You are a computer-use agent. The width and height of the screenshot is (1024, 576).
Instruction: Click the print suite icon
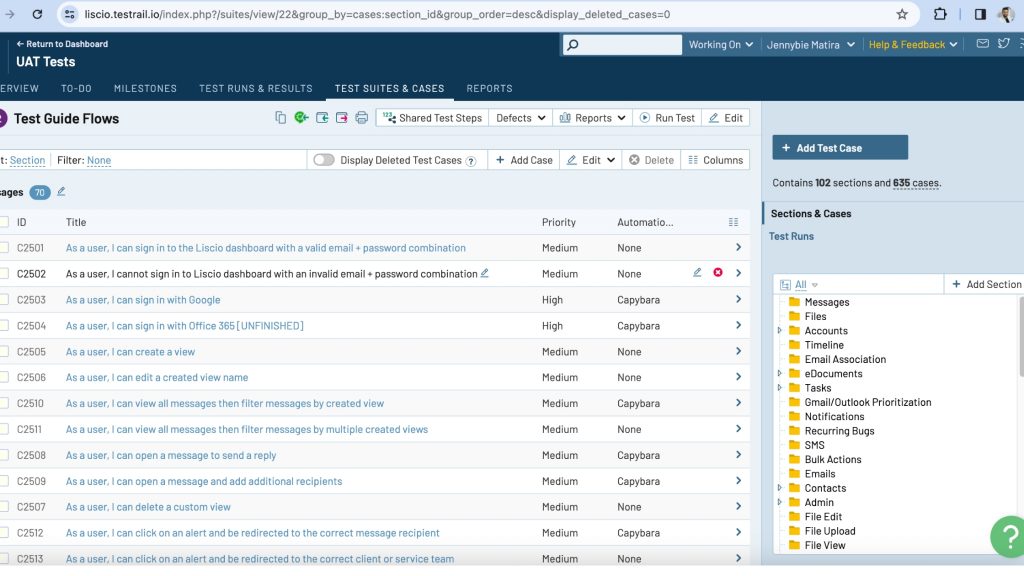pos(362,118)
